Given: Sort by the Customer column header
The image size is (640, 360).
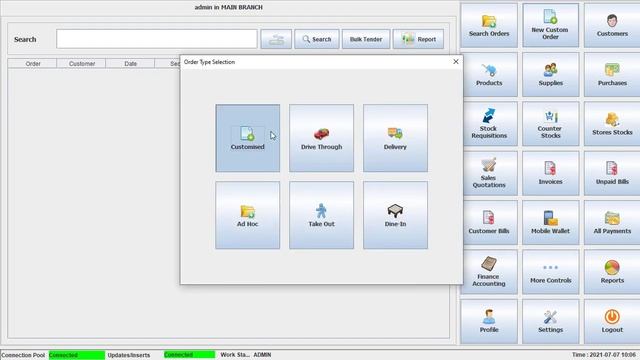Looking at the screenshot, I should point(82,64).
